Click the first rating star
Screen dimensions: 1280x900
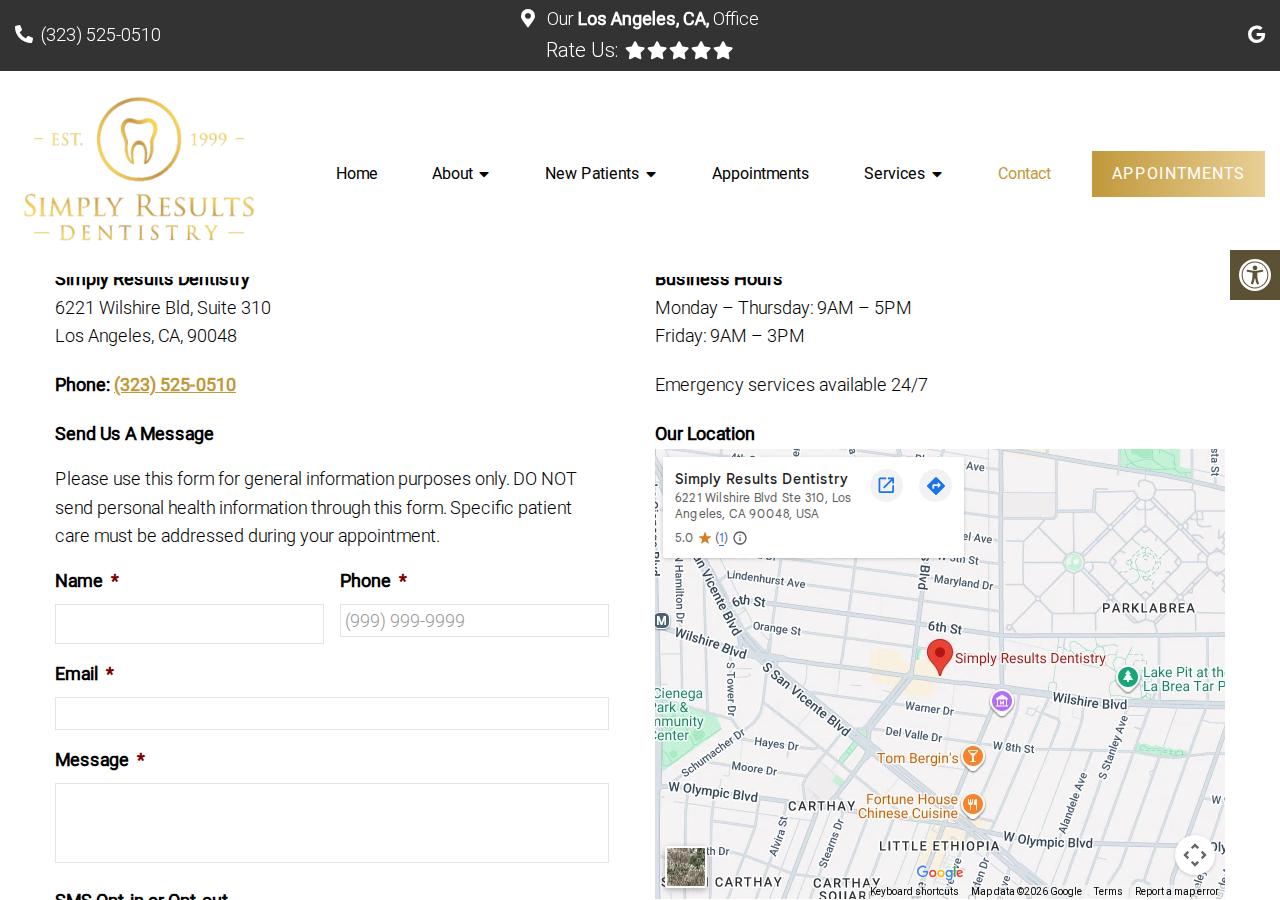coord(635,50)
